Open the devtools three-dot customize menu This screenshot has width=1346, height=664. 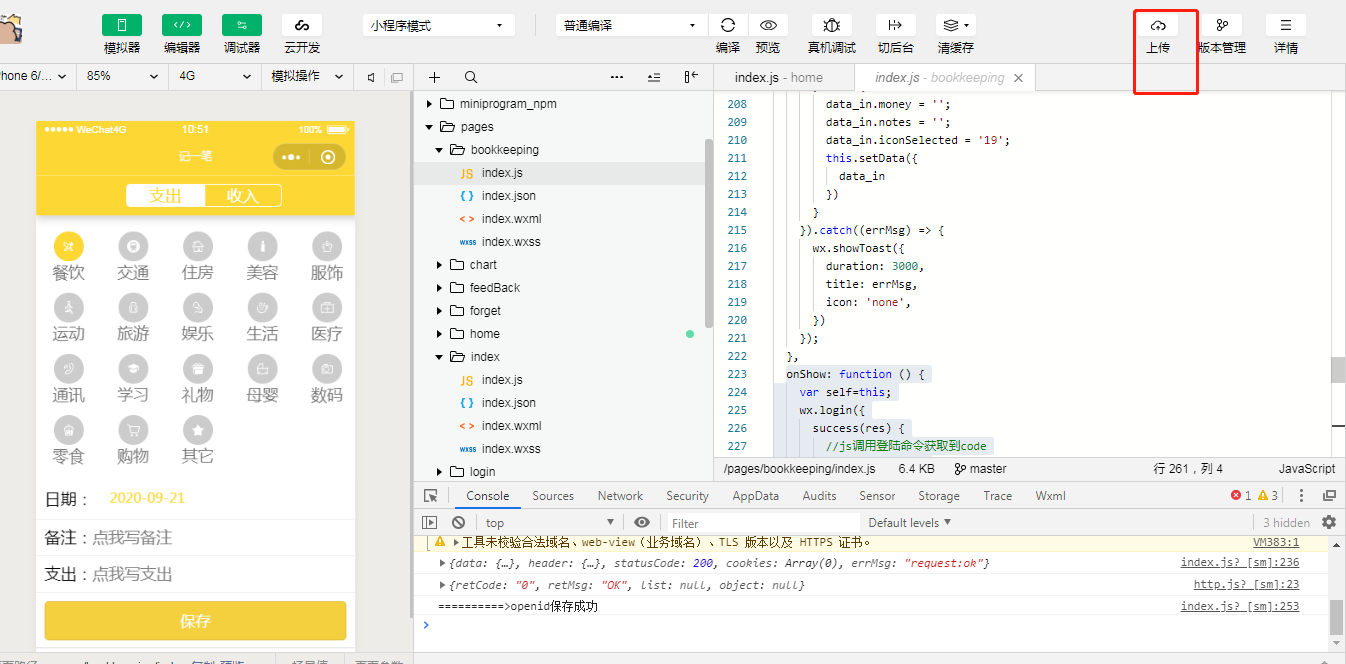coord(1301,496)
